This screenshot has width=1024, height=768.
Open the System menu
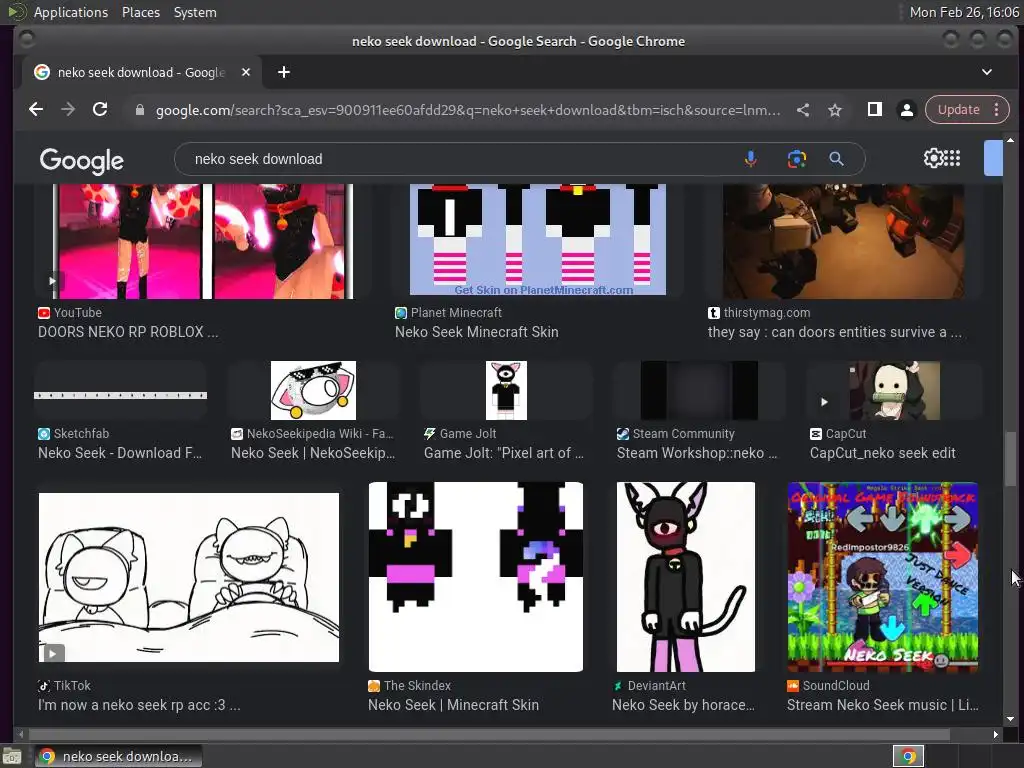point(195,12)
